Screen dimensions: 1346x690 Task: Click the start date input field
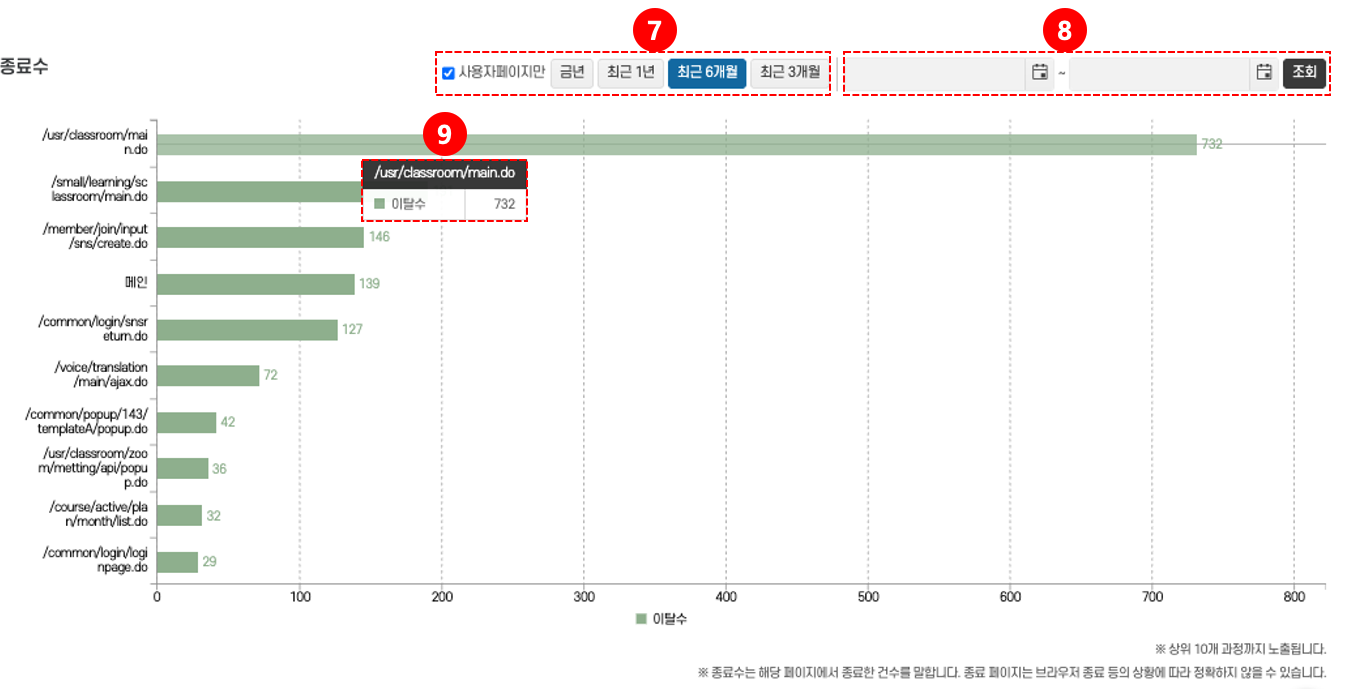tap(936, 73)
